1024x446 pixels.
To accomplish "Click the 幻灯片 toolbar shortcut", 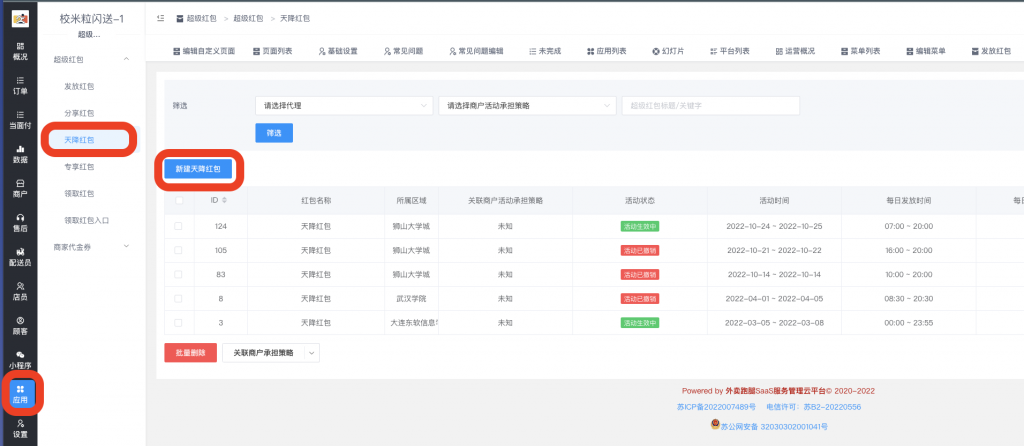I will pos(668,51).
